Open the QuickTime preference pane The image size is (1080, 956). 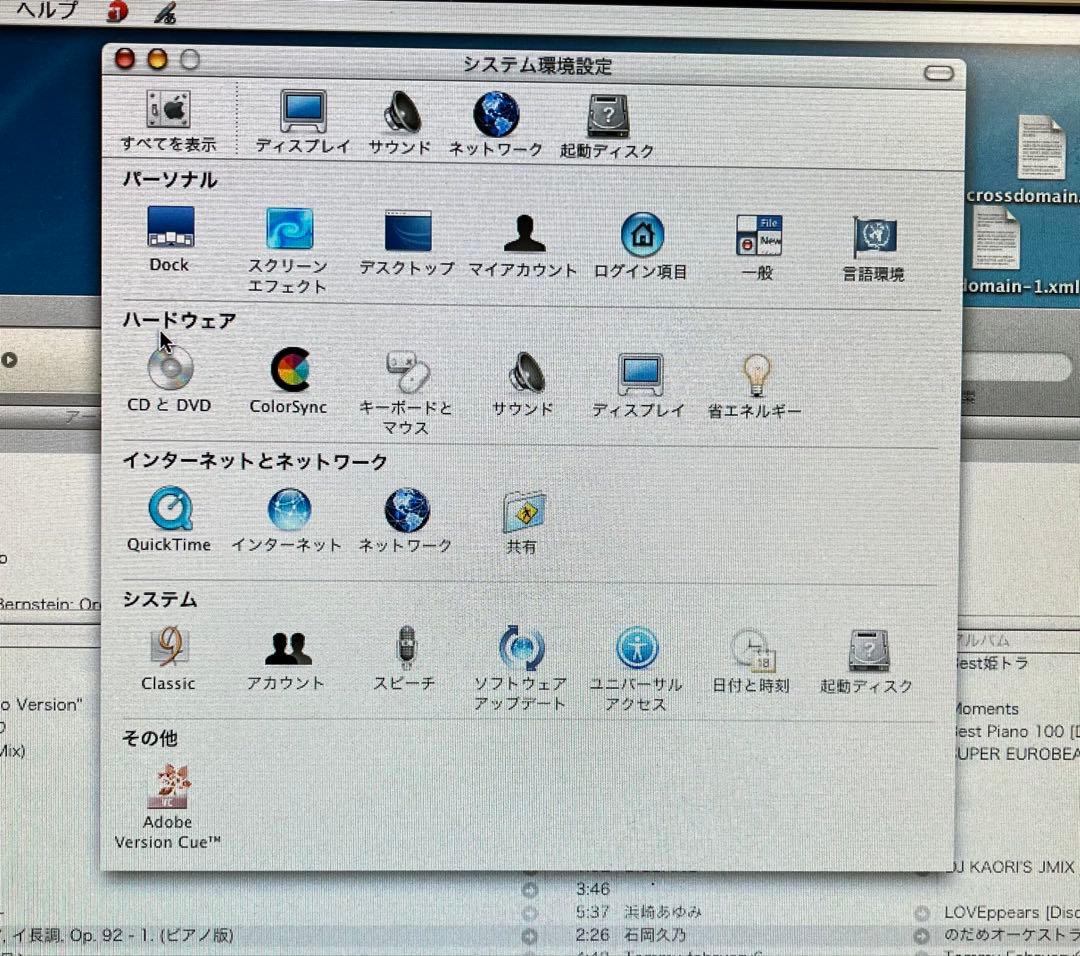coord(170,512)
